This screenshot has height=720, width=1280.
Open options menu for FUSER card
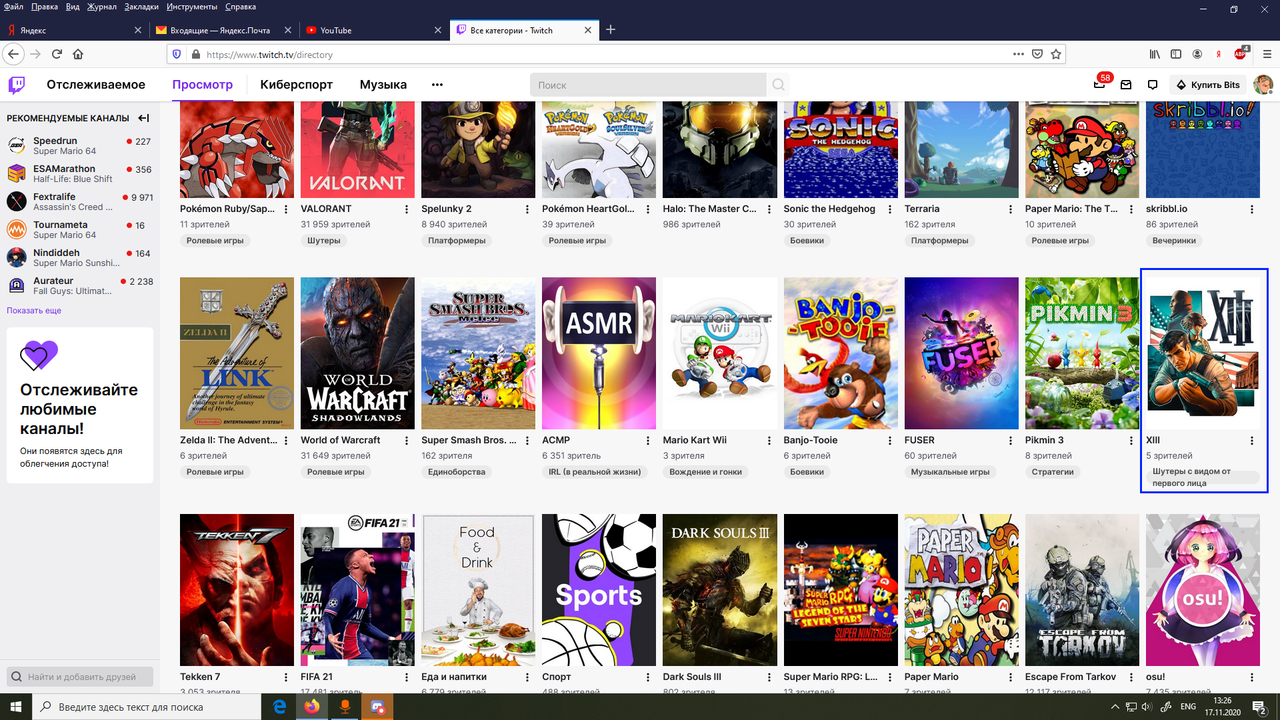[1011, 440]
